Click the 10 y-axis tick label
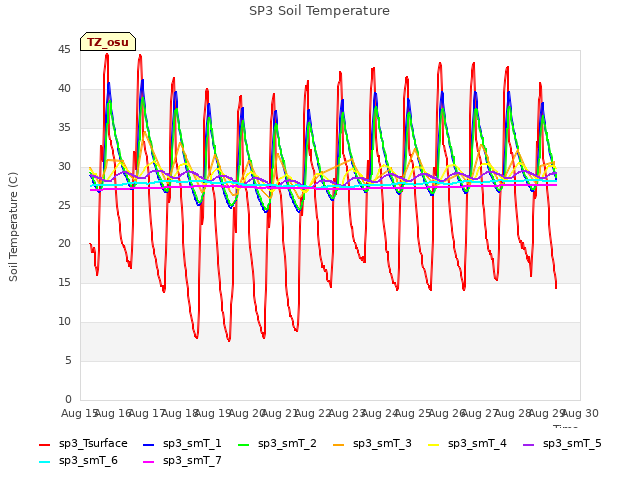Viewport: 640px width, 480px height. tap(64, 321)
